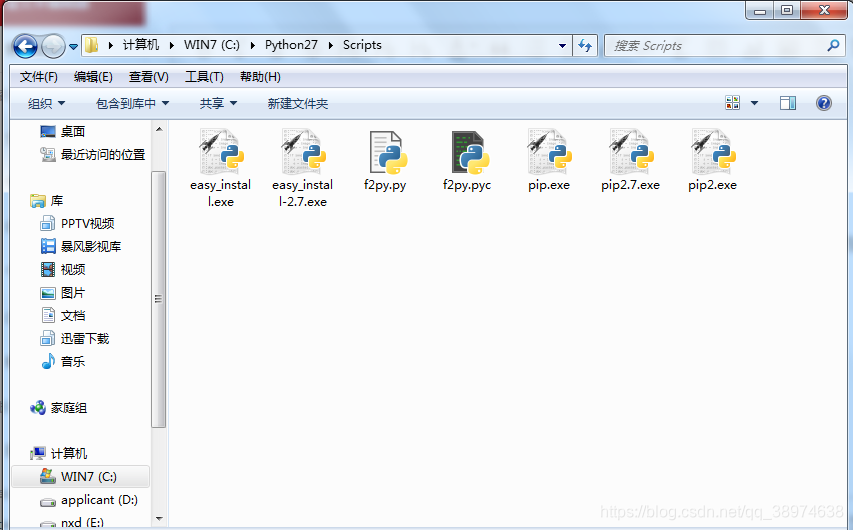
Task: Select the pip2.exe file icon
Action: (x=713, y=151)
